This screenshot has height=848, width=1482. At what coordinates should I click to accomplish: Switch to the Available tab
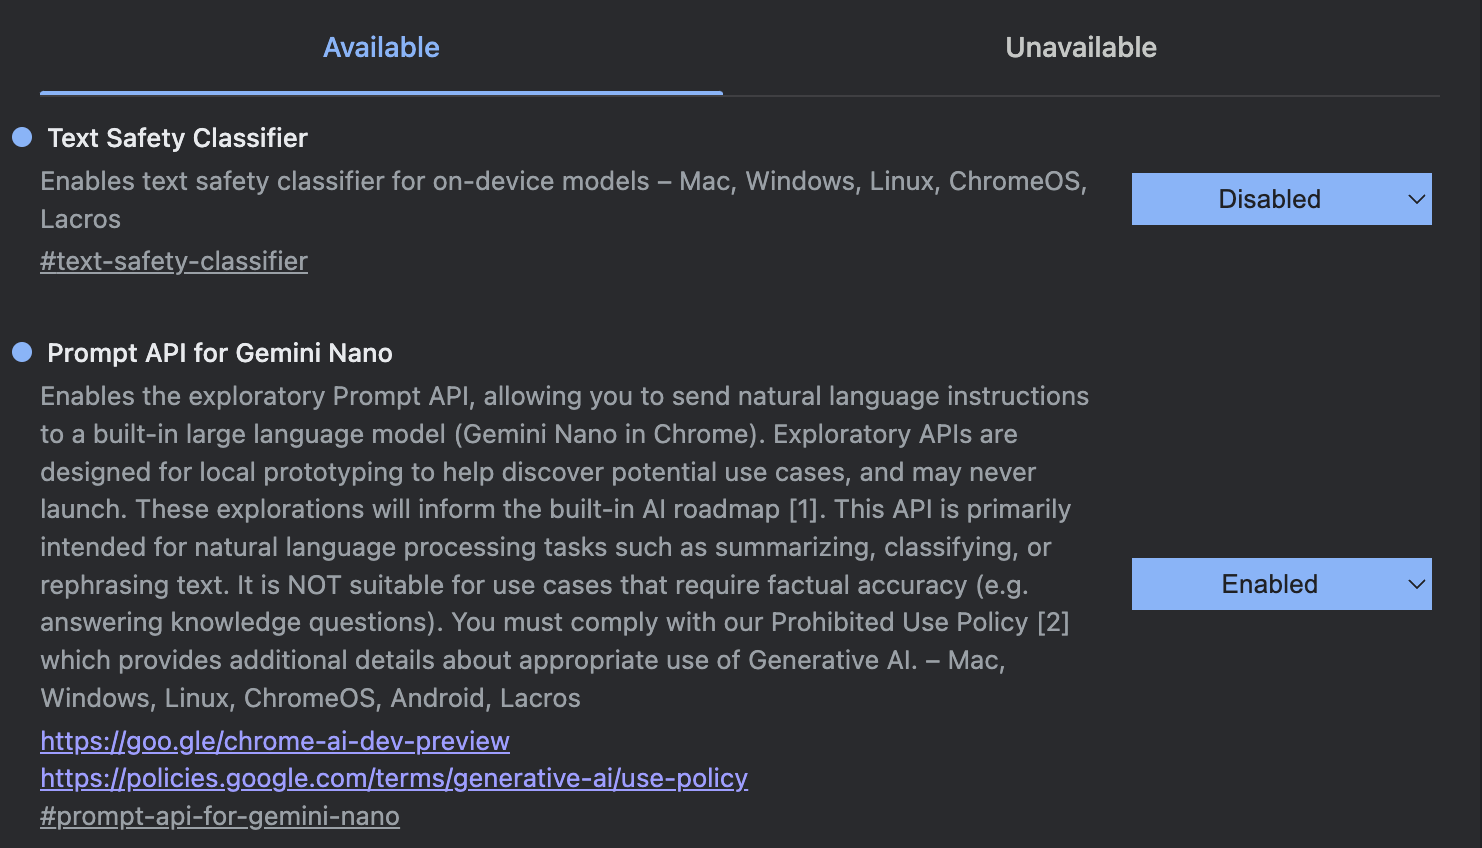[x=381, y=48]
